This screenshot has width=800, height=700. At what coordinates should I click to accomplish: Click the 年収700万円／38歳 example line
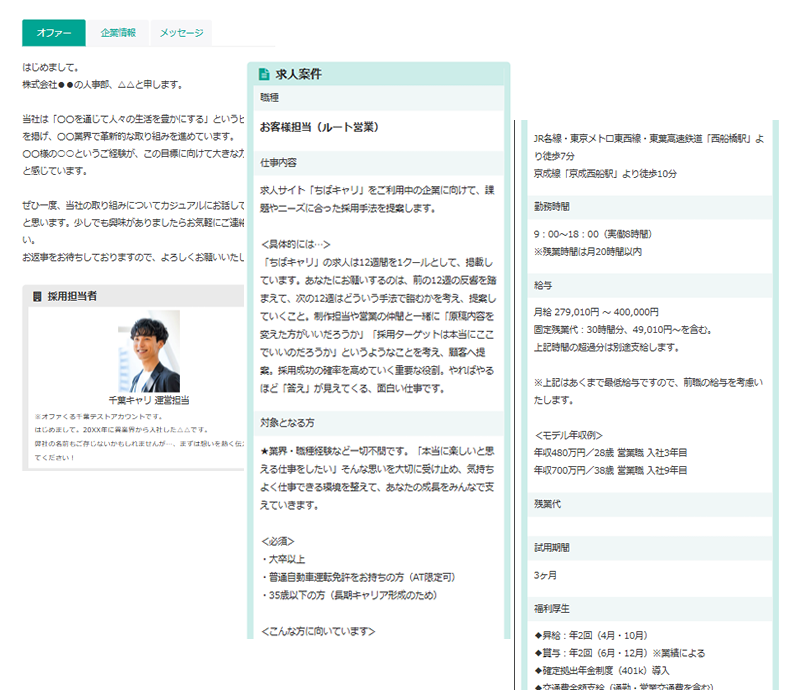click(610, 470)
